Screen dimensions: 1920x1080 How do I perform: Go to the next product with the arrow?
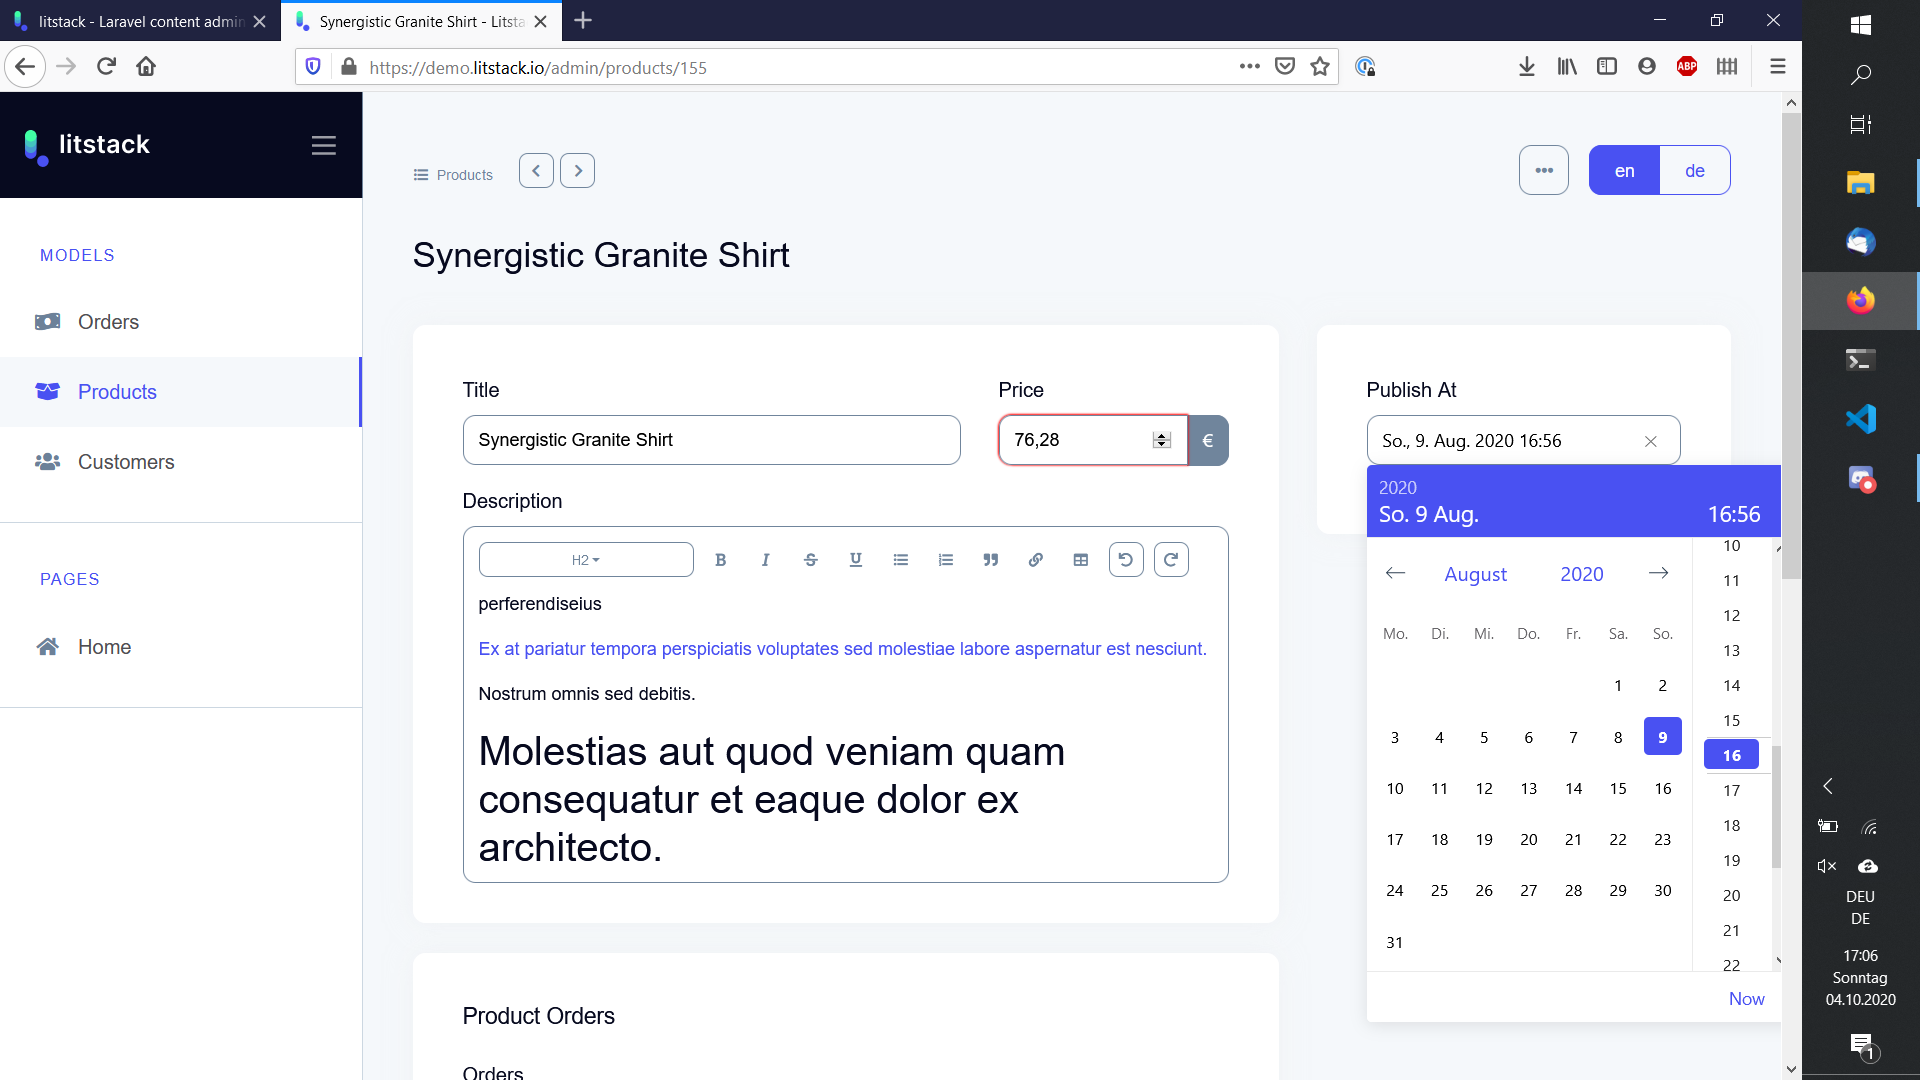coord(578,170)
